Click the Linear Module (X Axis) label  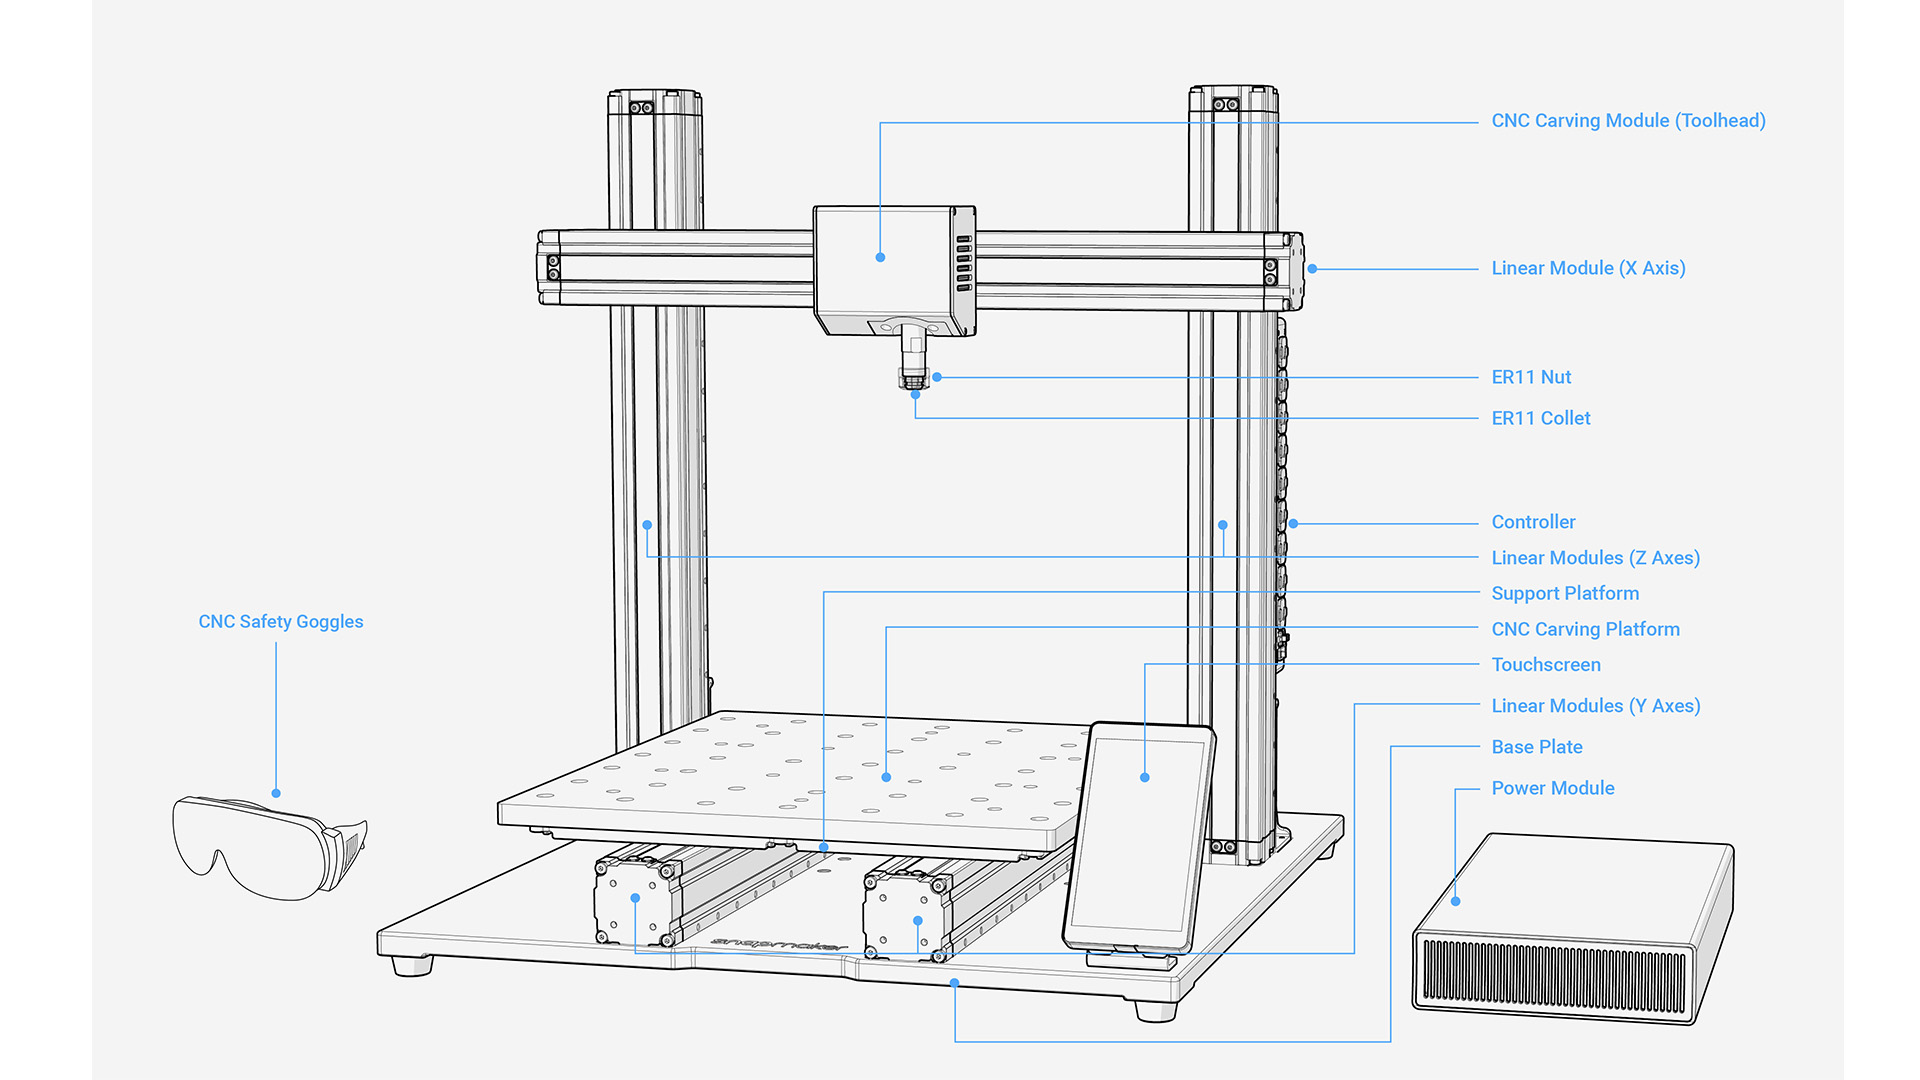click(1588, 268)
